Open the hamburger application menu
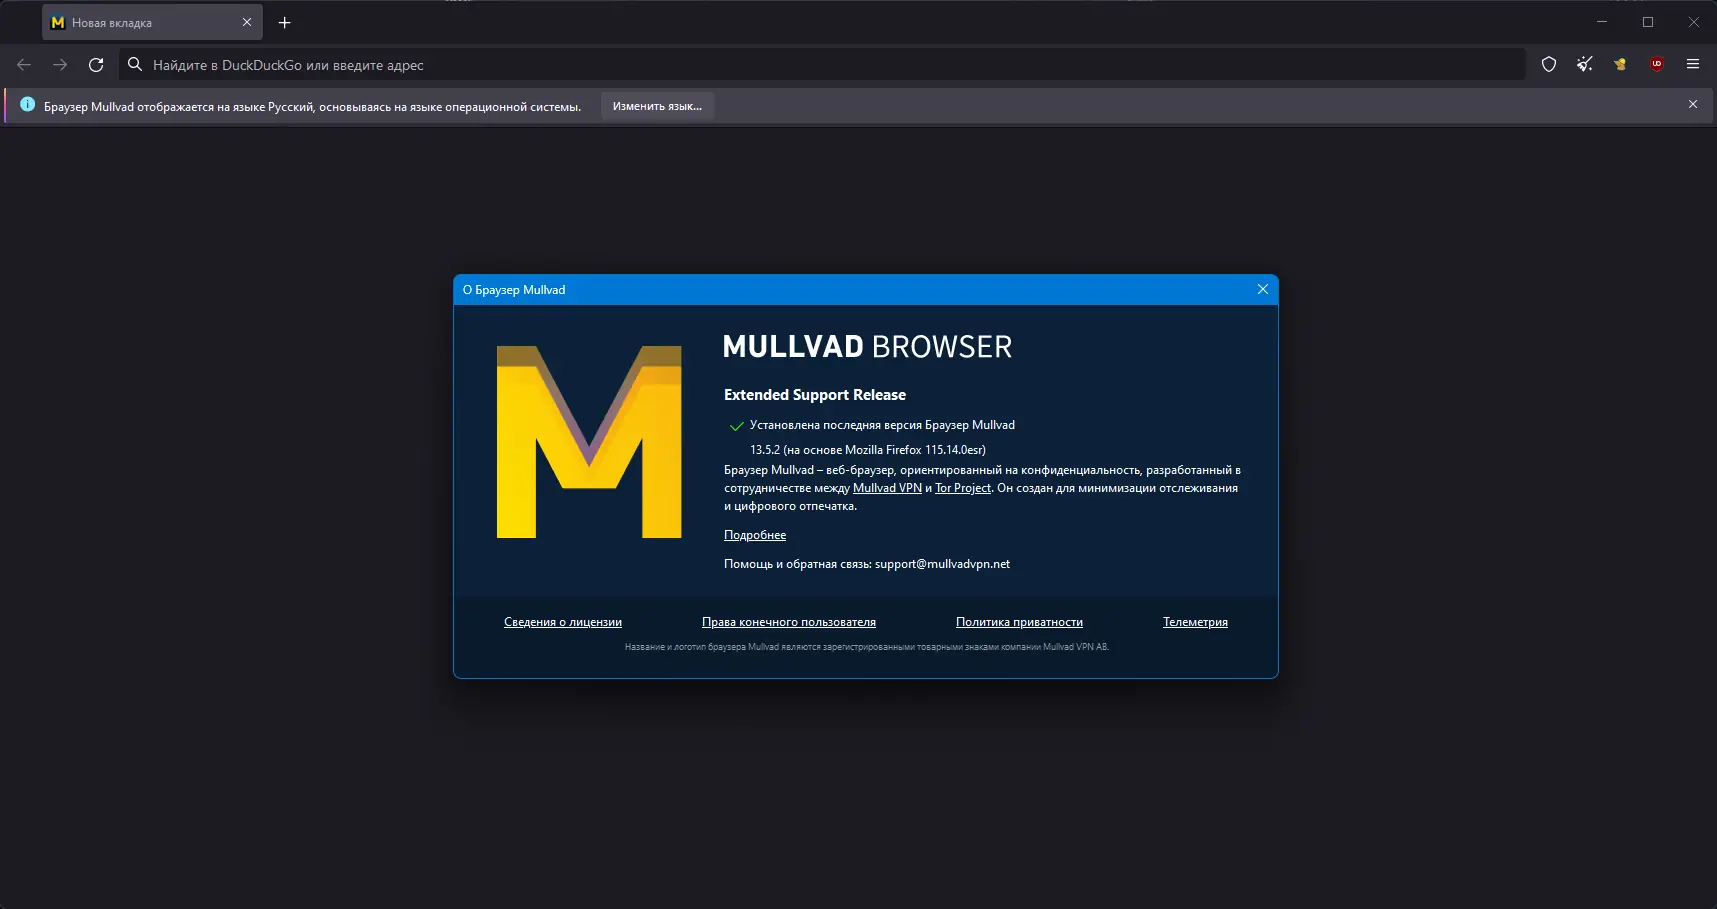Screen dimensions: 1717x909 point(1693,65)
